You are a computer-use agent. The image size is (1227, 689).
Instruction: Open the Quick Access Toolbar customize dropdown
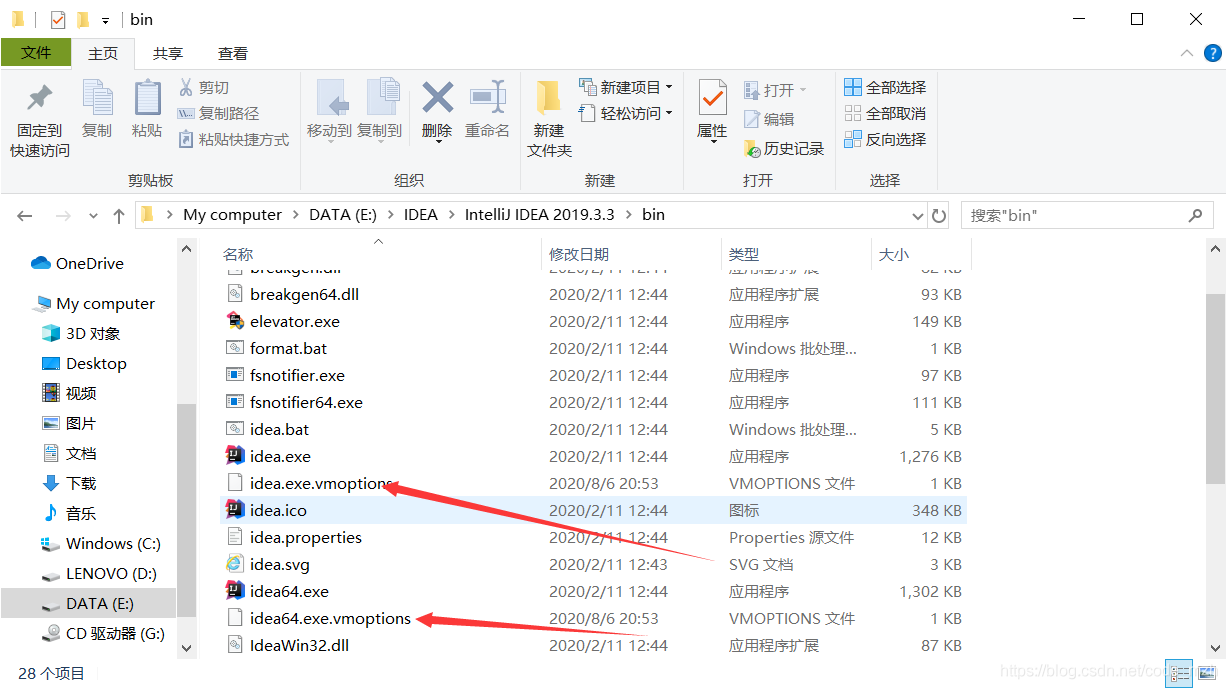(x=105, y=20)
